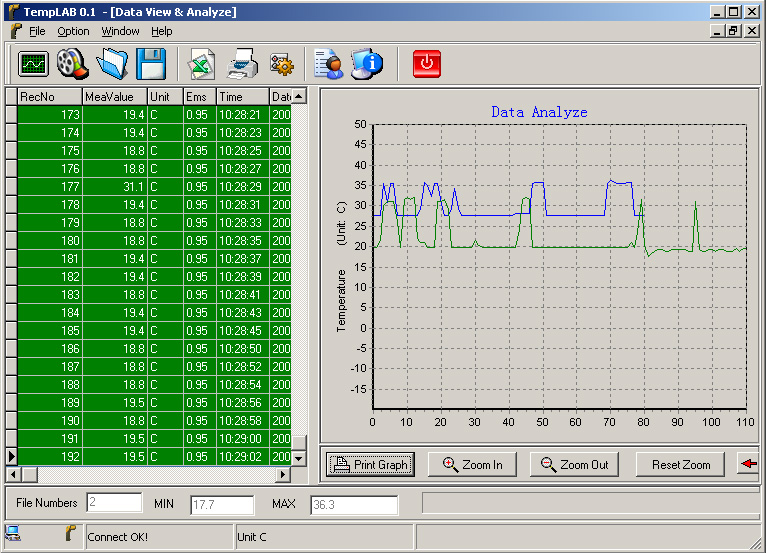Select the row with RecNo 177

pos(150,187)
